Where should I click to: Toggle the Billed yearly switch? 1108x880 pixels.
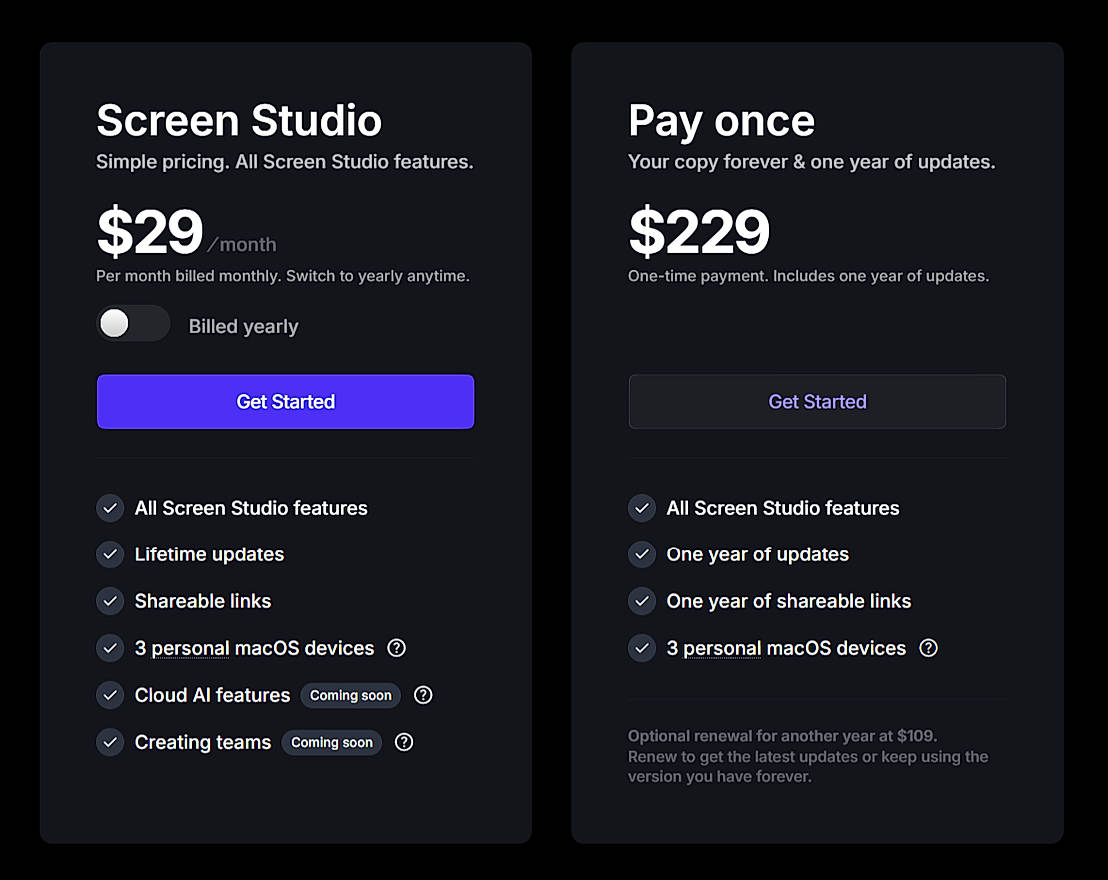[x=133, y=324]
